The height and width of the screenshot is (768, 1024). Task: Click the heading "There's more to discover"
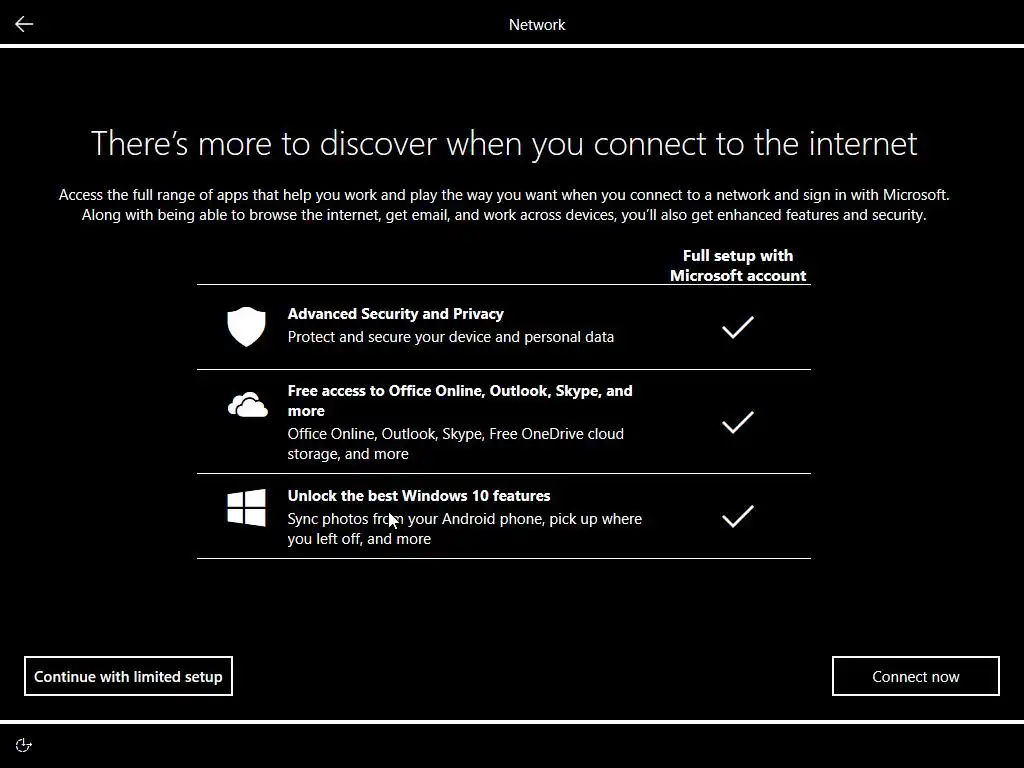[504, 144]
